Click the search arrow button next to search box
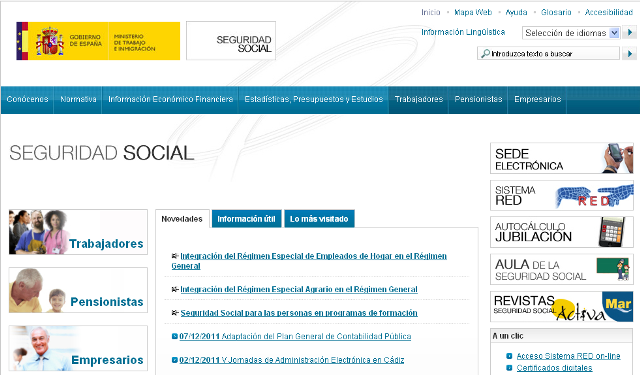The width and height of the screenshot is (640, 375). [629, 53]
